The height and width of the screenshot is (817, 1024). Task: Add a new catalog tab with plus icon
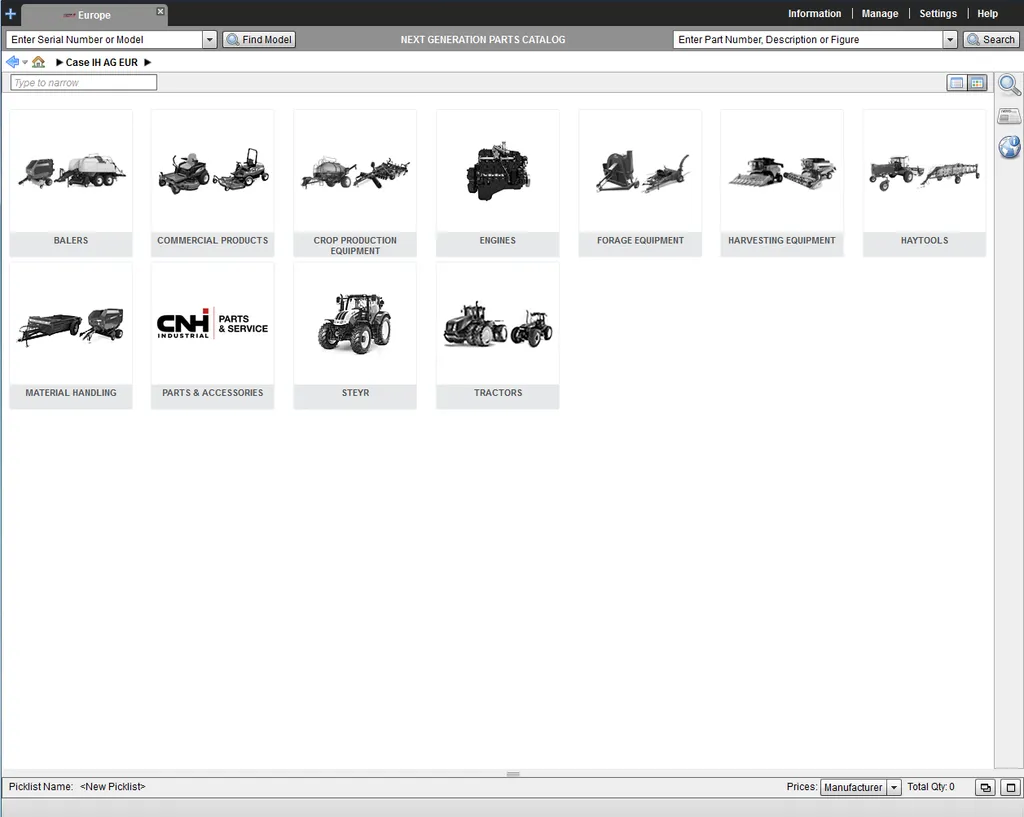(x=10, y=14)
